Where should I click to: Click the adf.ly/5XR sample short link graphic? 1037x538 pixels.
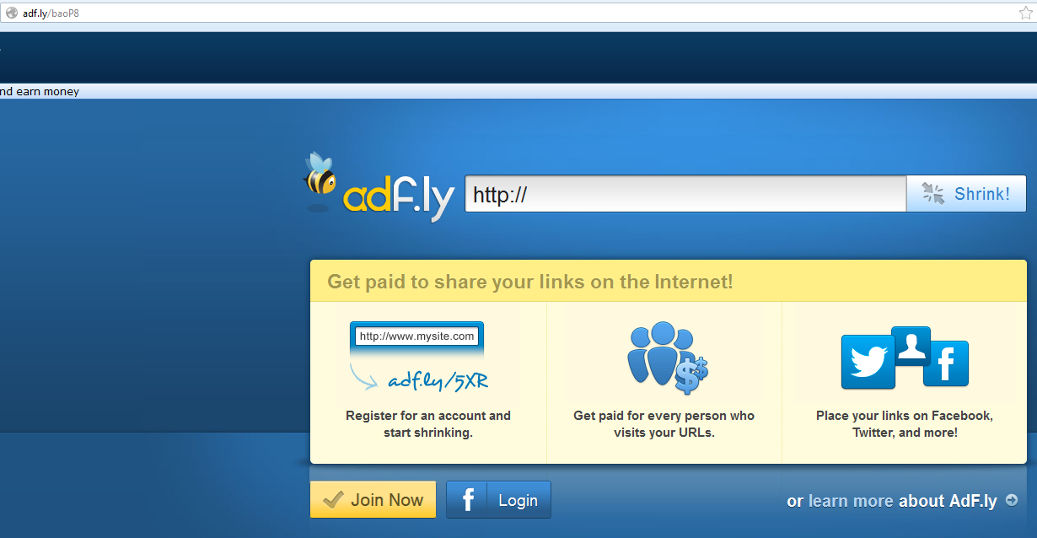click(438, 381)
